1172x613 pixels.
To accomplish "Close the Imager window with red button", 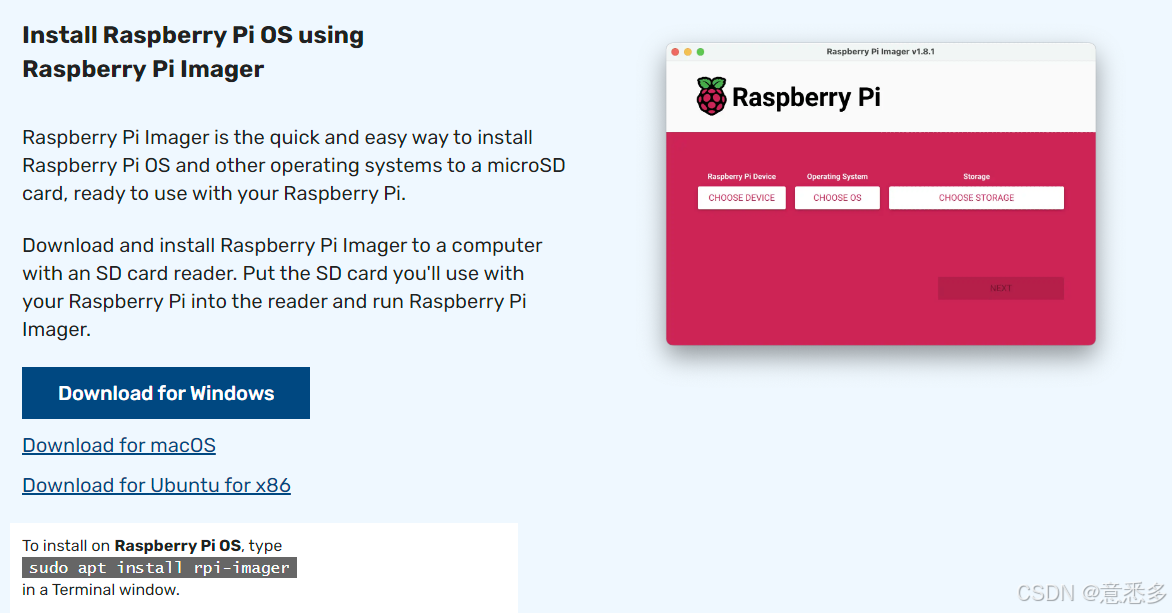I will pos(675,52).
